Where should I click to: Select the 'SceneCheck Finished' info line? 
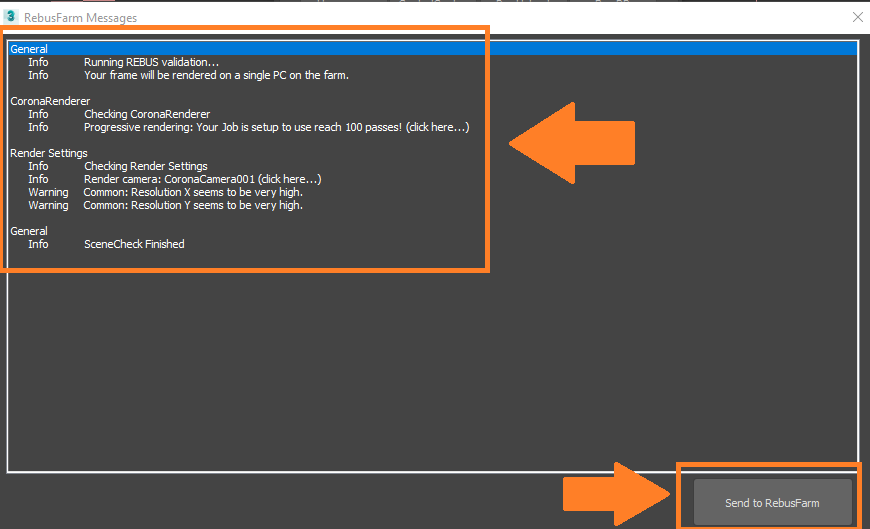pos(134,244)
